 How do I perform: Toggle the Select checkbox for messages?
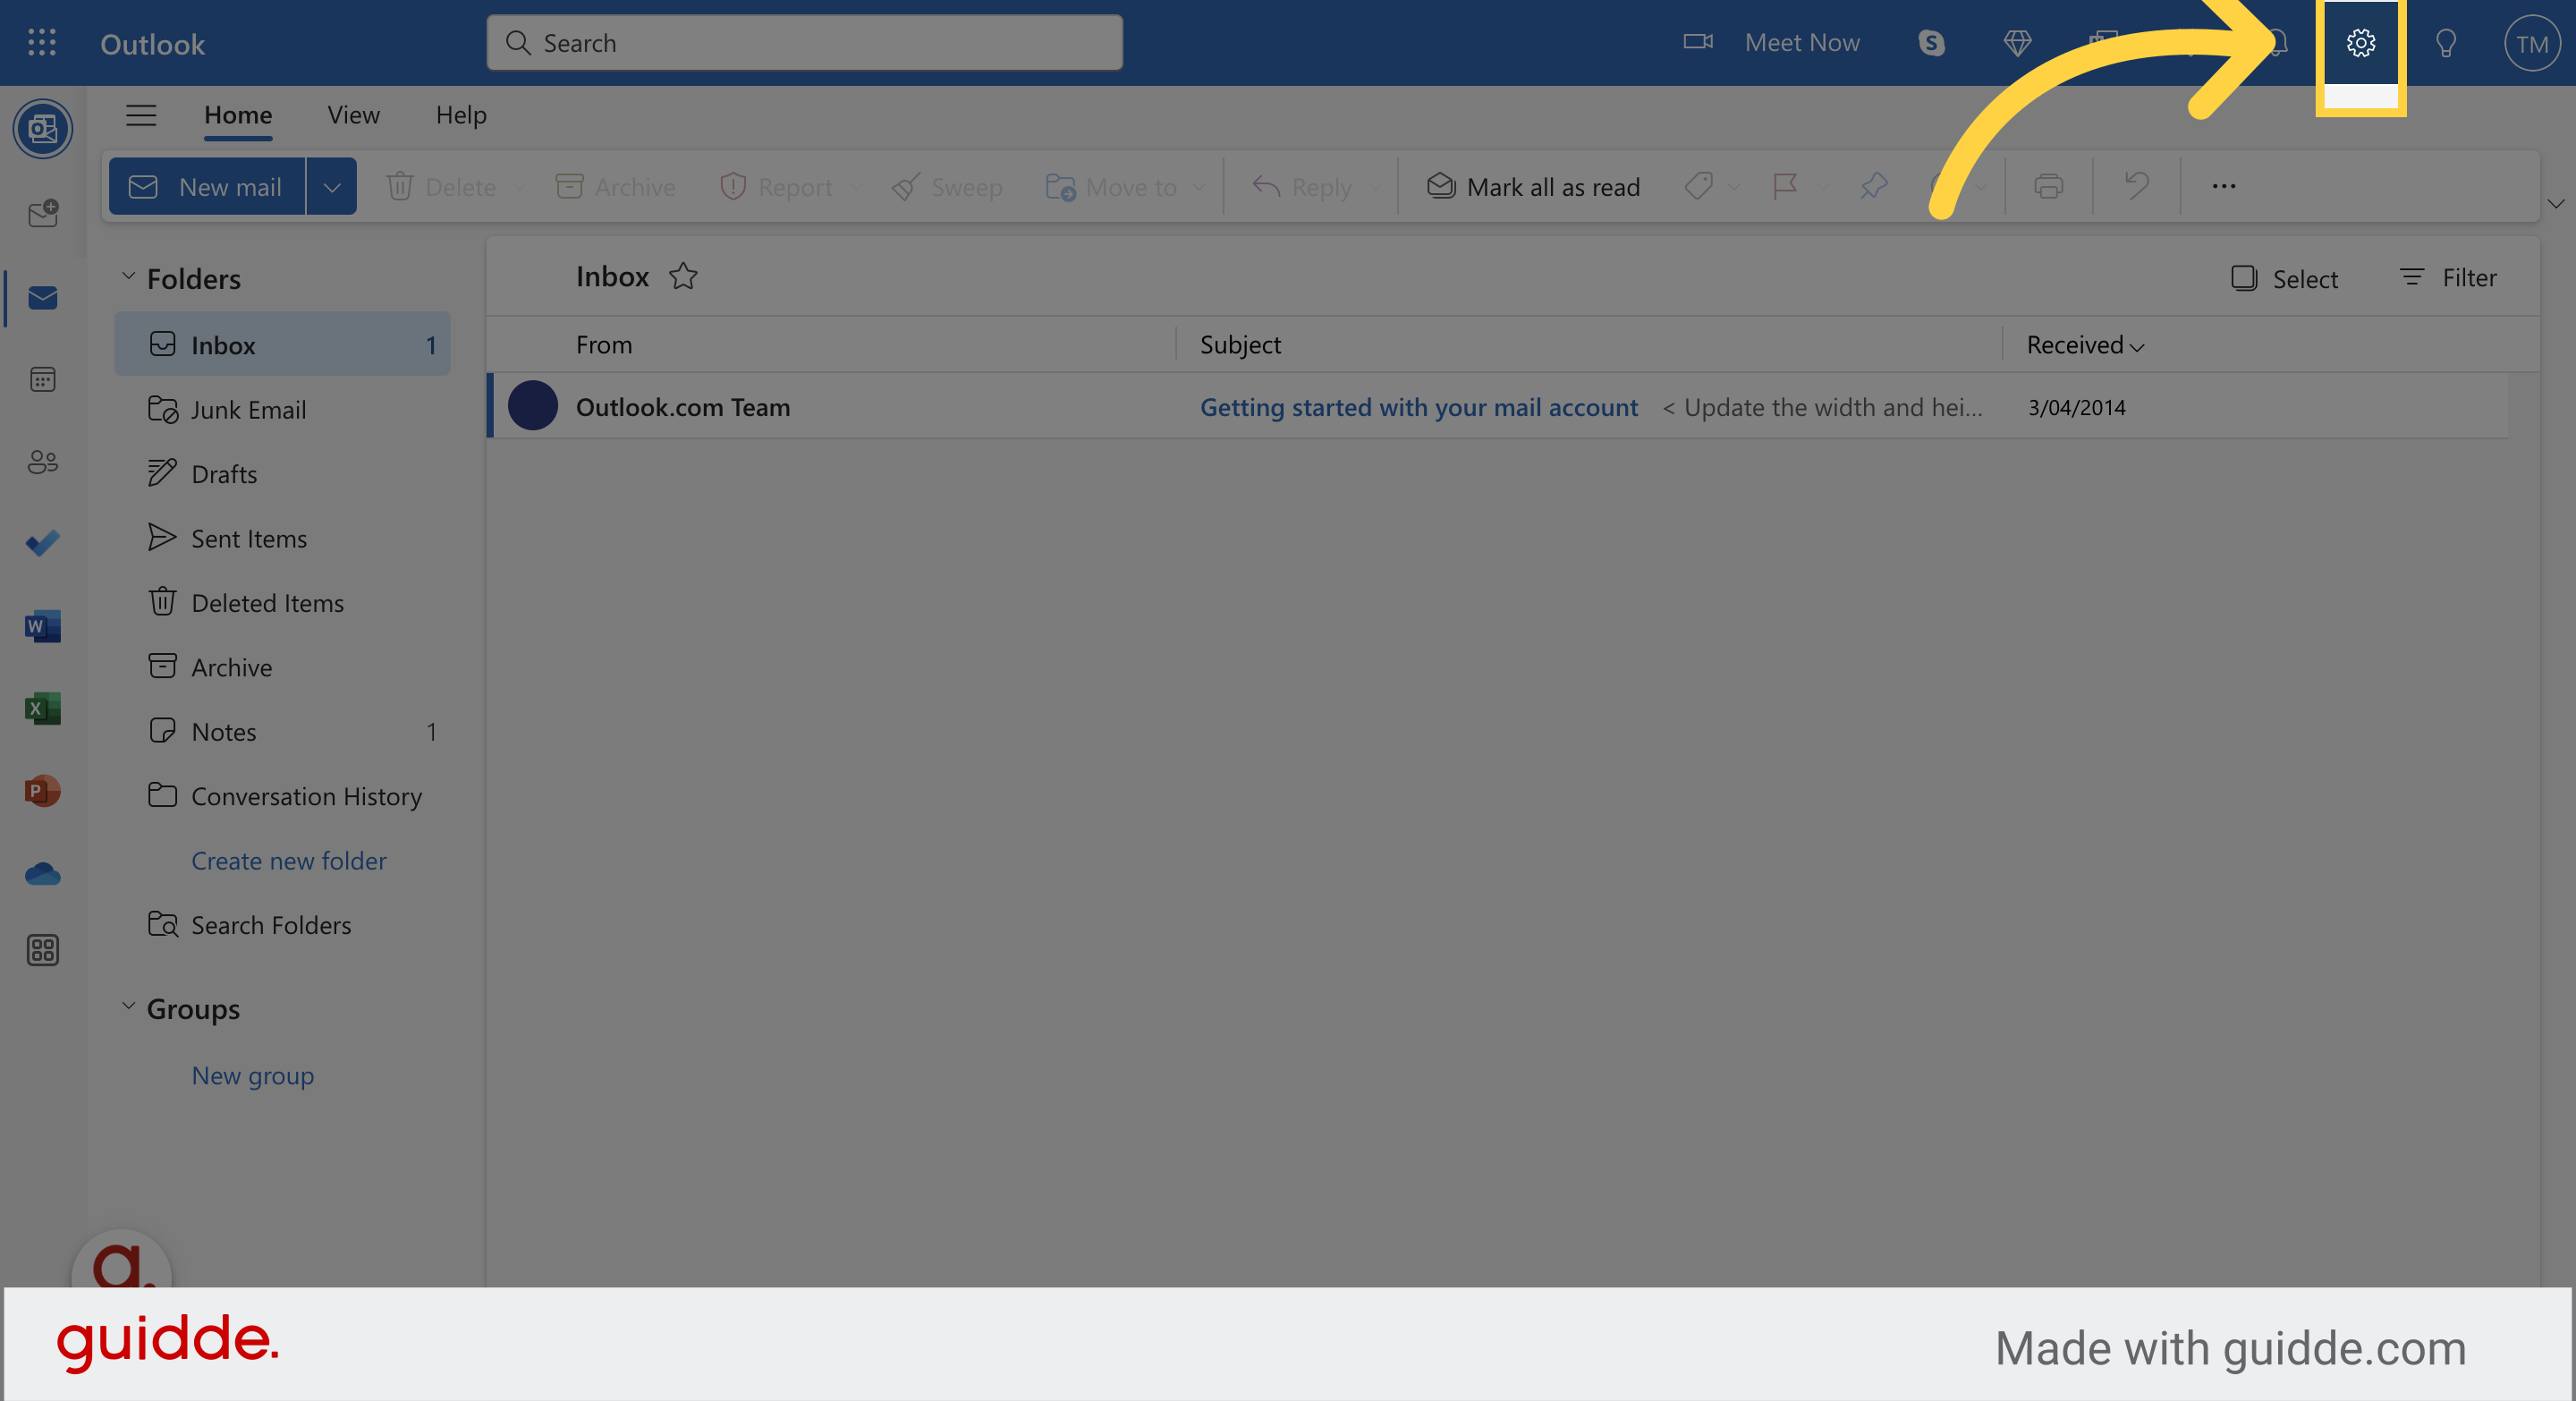coord(2244,278)
